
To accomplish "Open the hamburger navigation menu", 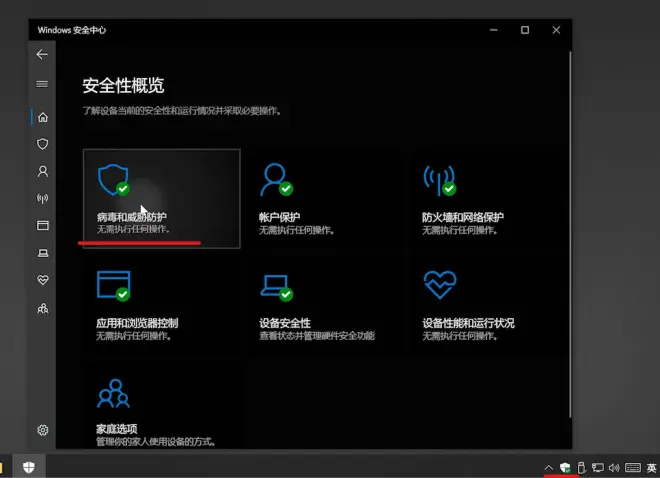I will 42,84.
